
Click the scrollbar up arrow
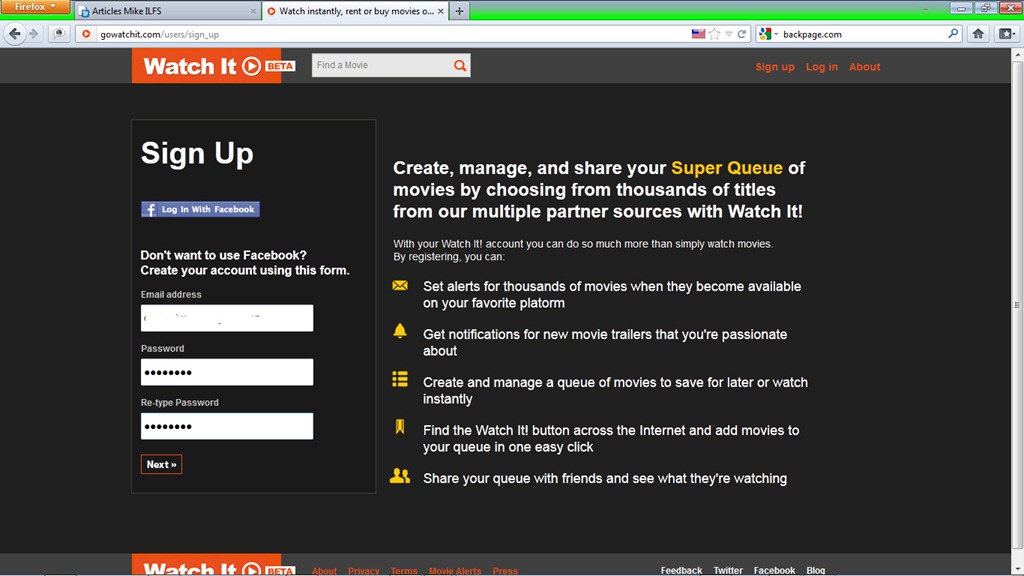click(1017, 56)
